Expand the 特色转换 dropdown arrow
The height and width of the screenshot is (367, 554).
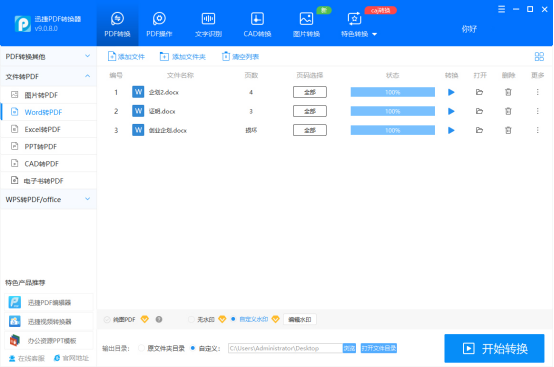tap(375, 34)
